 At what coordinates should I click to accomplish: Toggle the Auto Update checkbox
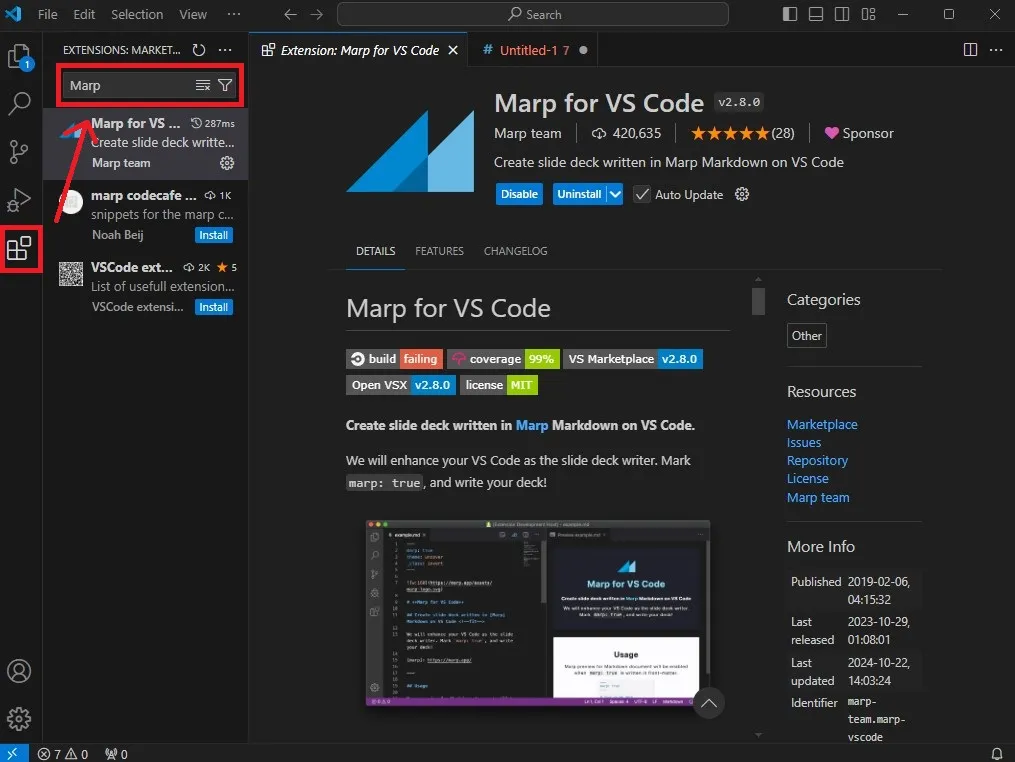[x=641, y=194]
